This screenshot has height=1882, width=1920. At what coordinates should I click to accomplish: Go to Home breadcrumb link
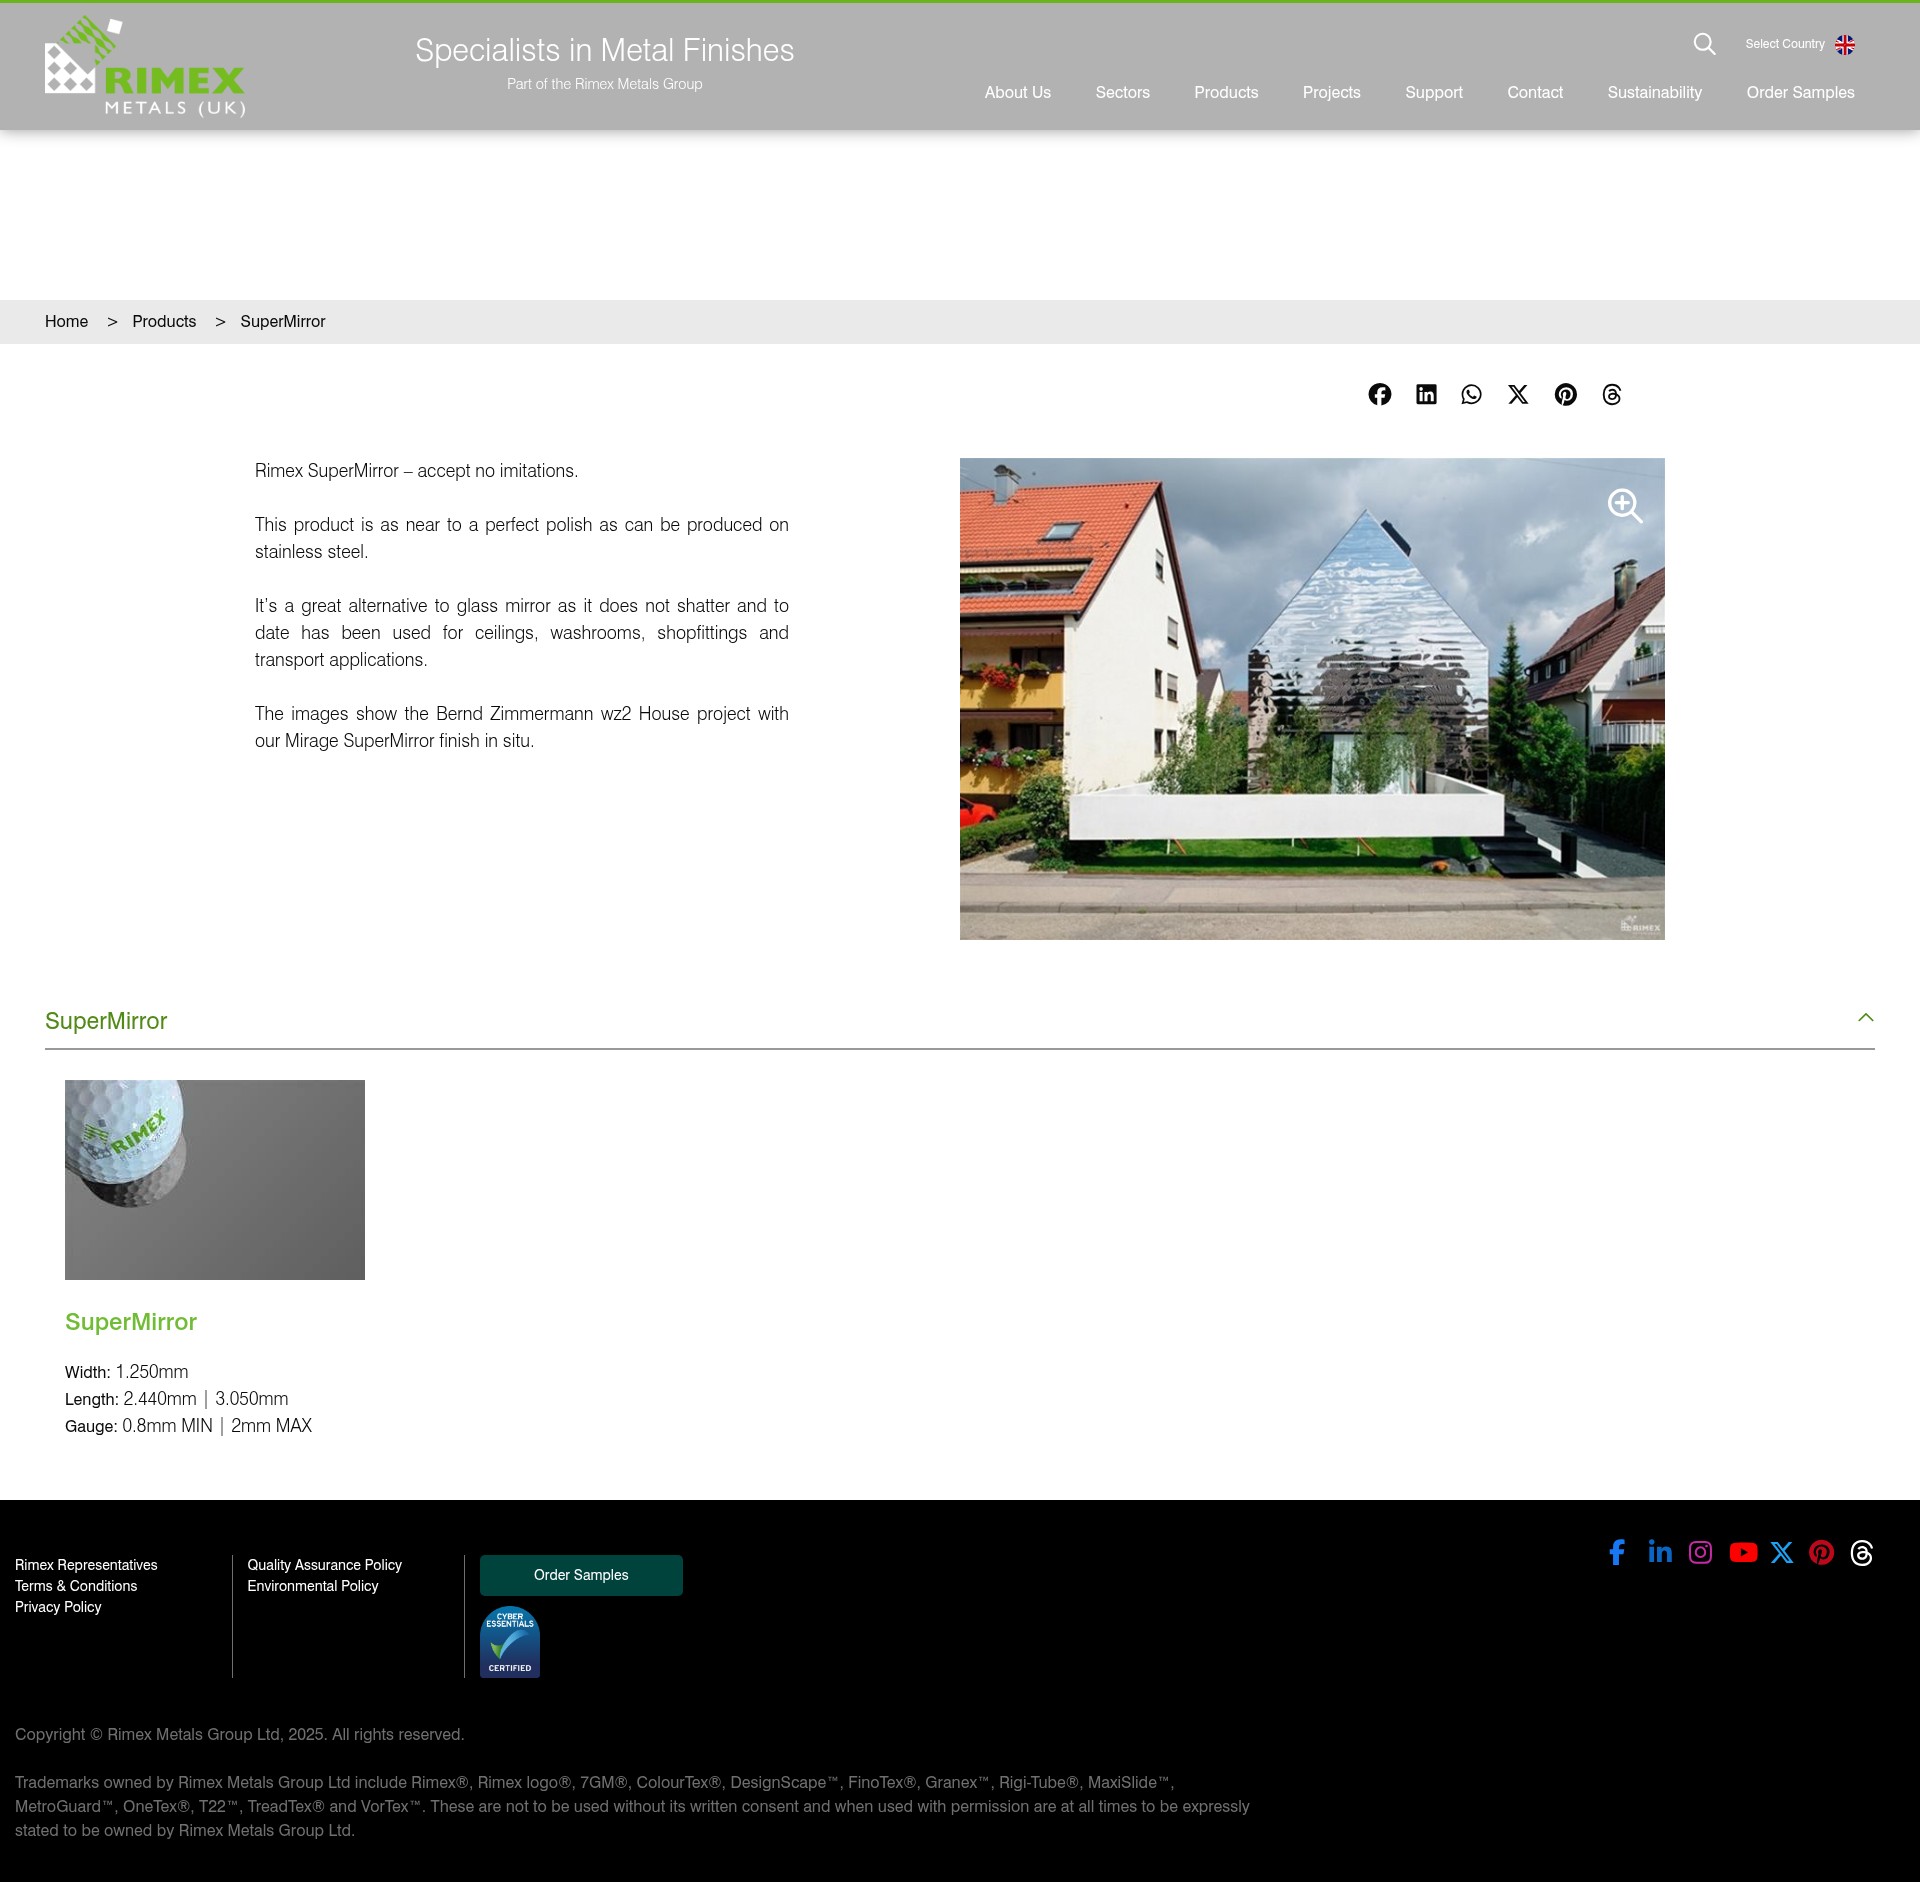coord(66,321)
